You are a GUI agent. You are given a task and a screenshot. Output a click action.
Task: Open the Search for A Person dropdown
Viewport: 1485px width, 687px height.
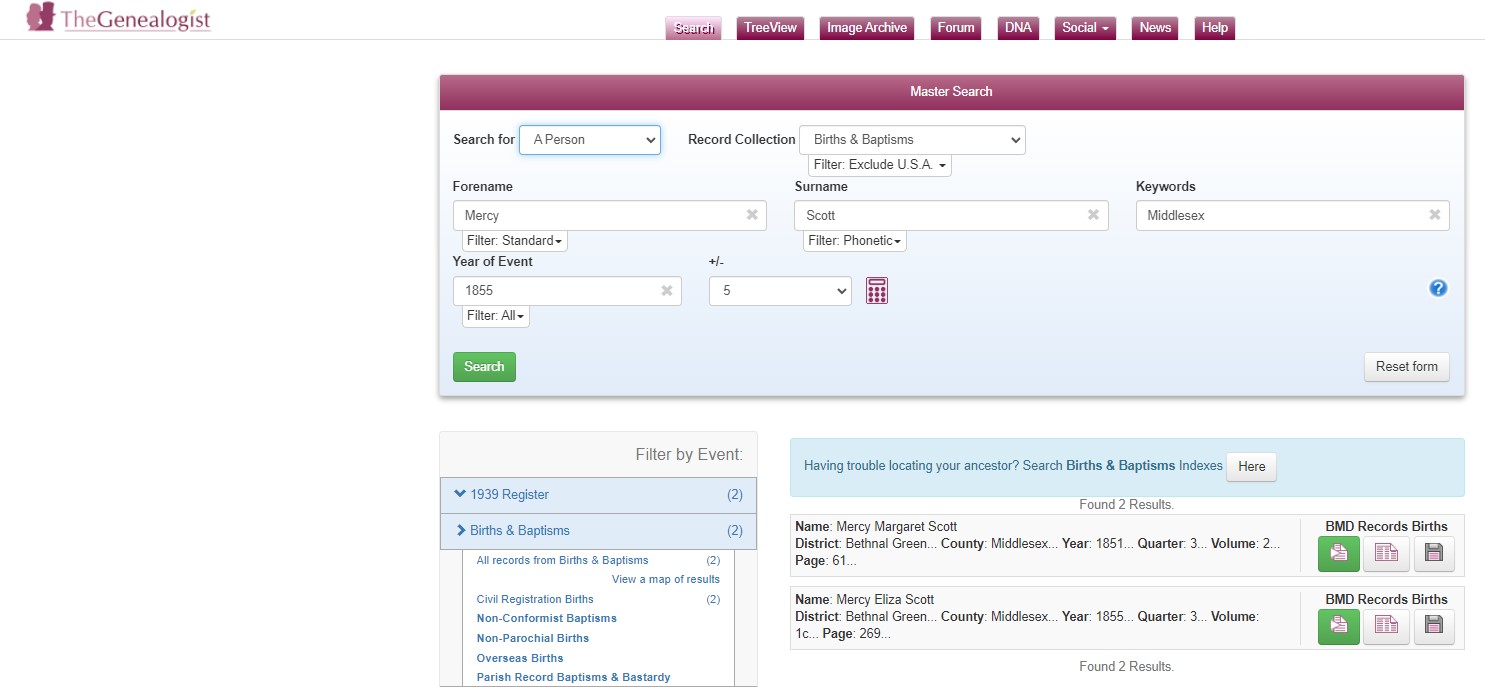pos(590,140)
